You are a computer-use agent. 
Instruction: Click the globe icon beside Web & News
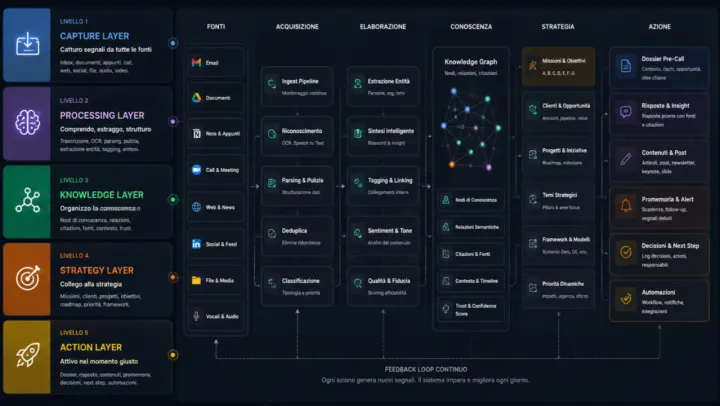(x=197, y=207)
